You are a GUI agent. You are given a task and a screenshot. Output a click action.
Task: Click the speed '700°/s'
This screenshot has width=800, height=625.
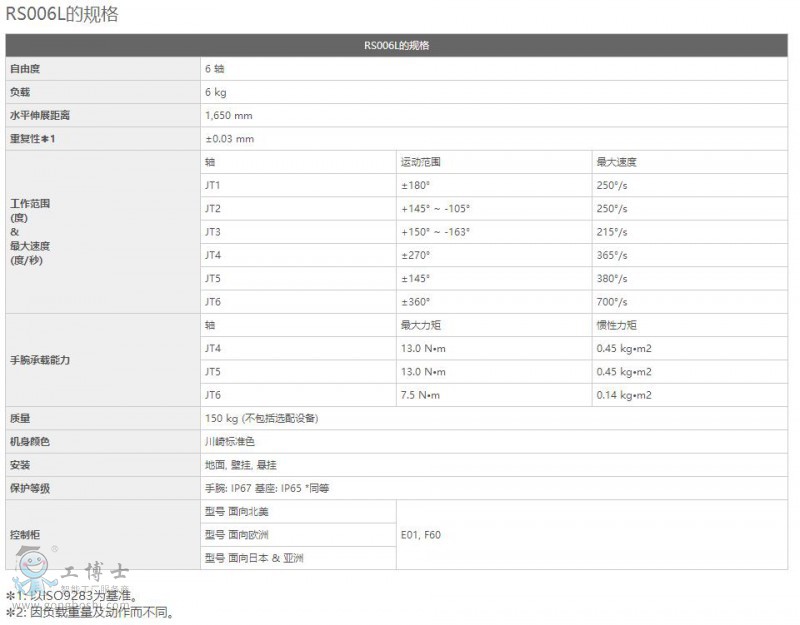coord(612,302)
